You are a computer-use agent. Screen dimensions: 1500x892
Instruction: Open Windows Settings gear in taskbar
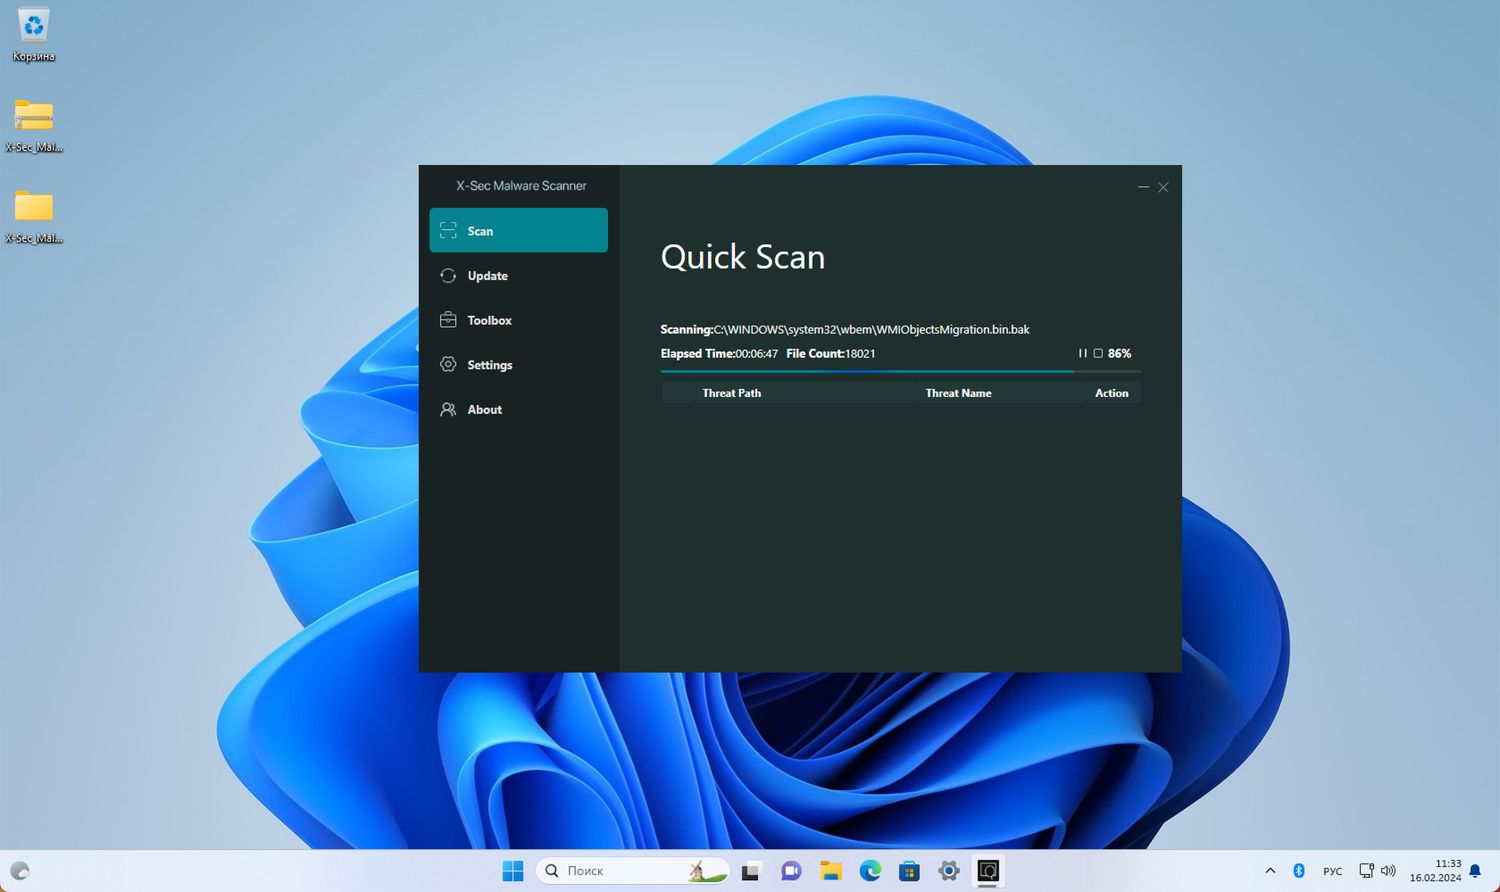pyautogui.click(x=949, y=871)
